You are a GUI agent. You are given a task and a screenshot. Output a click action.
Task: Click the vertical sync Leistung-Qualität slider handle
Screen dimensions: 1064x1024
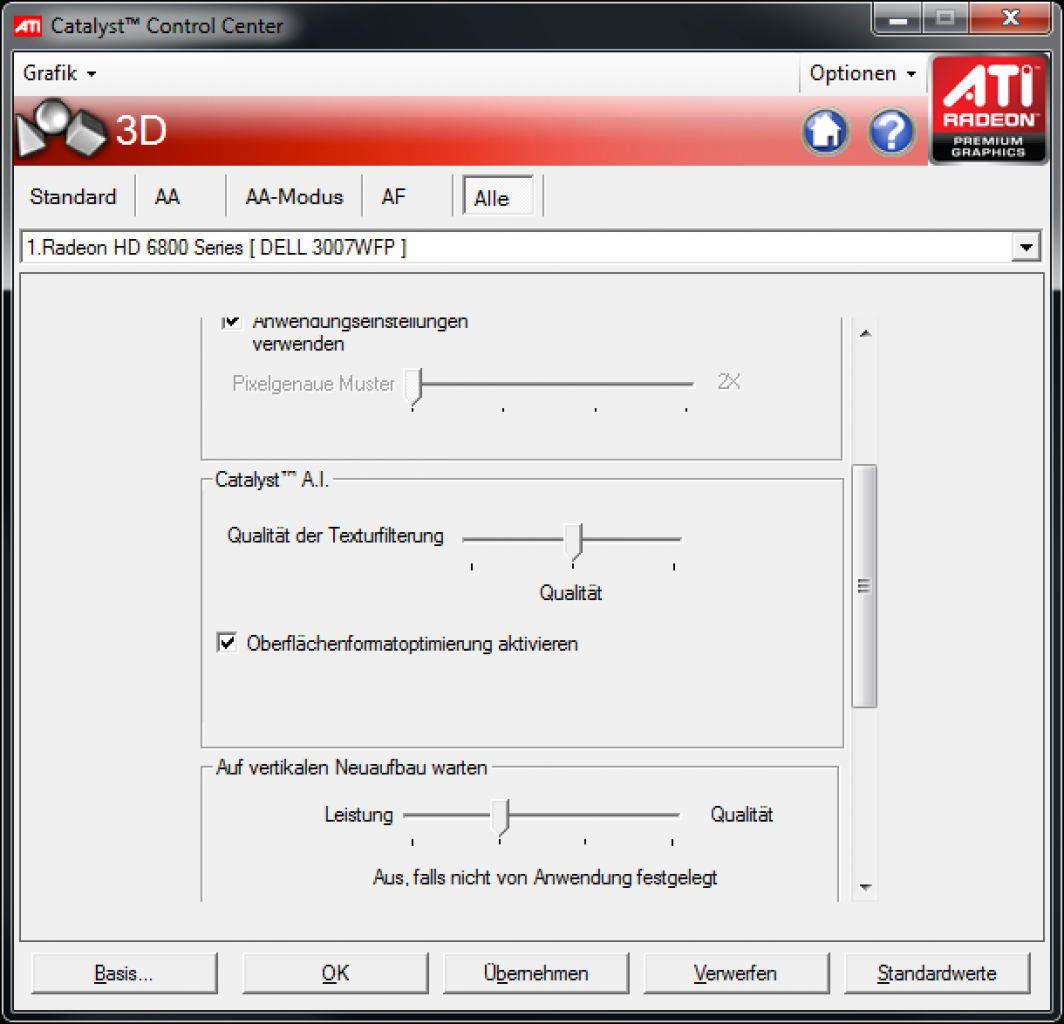(x=501, y=818)
